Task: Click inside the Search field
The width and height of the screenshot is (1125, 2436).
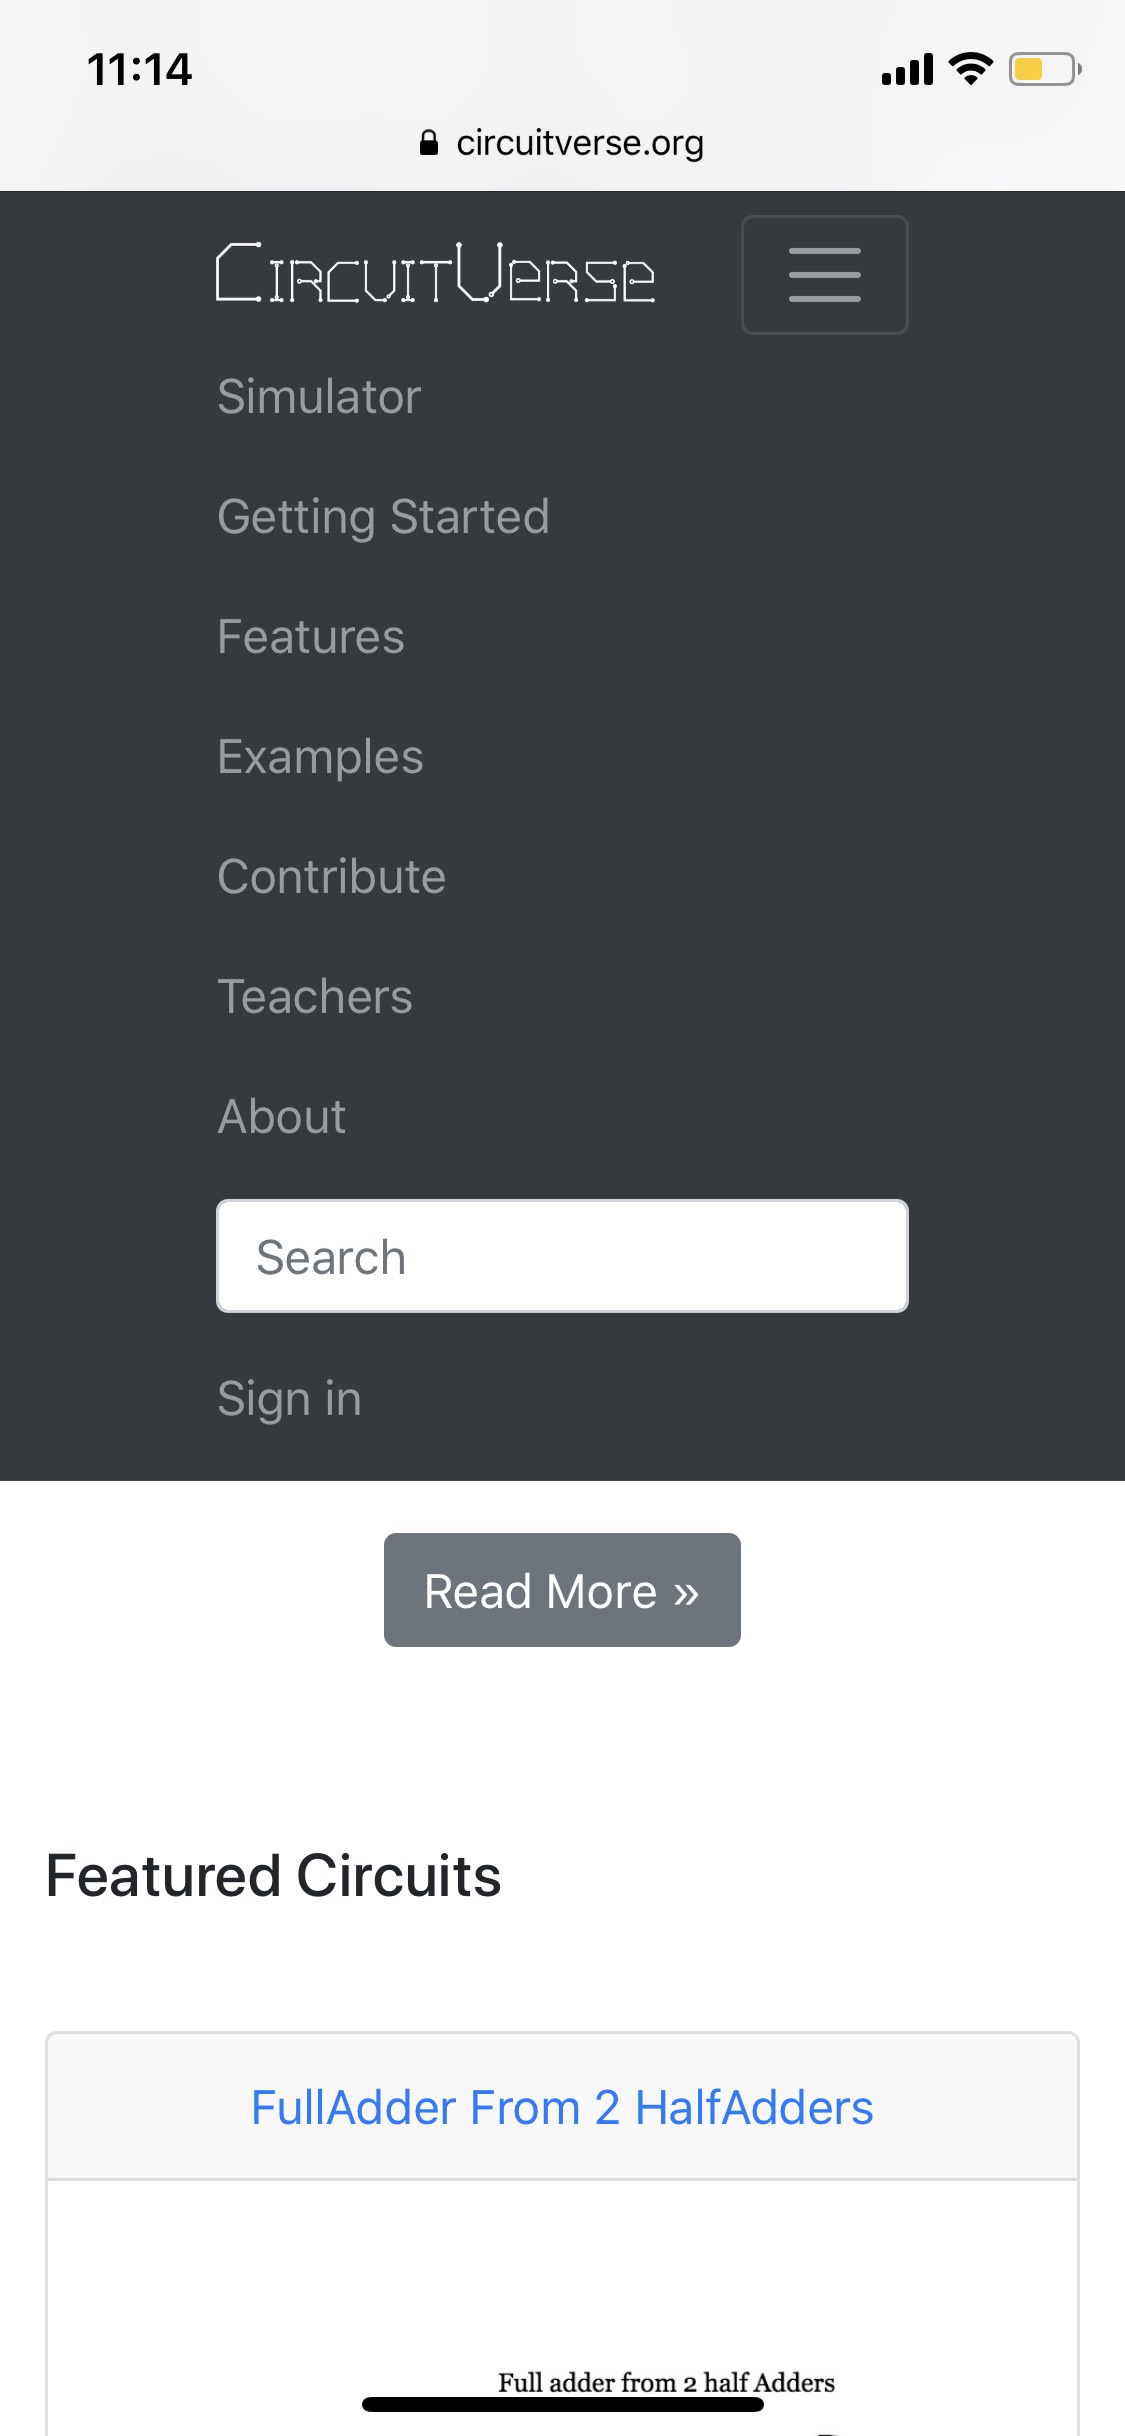Action: point(562,1255)
